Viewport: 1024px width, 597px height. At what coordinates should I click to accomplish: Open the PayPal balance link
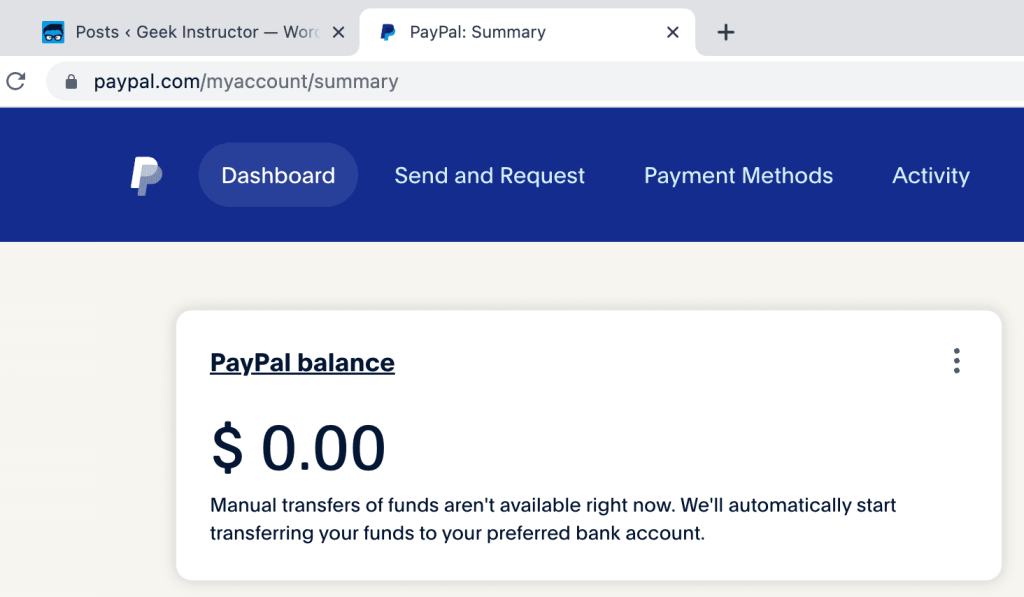[302, 362]
